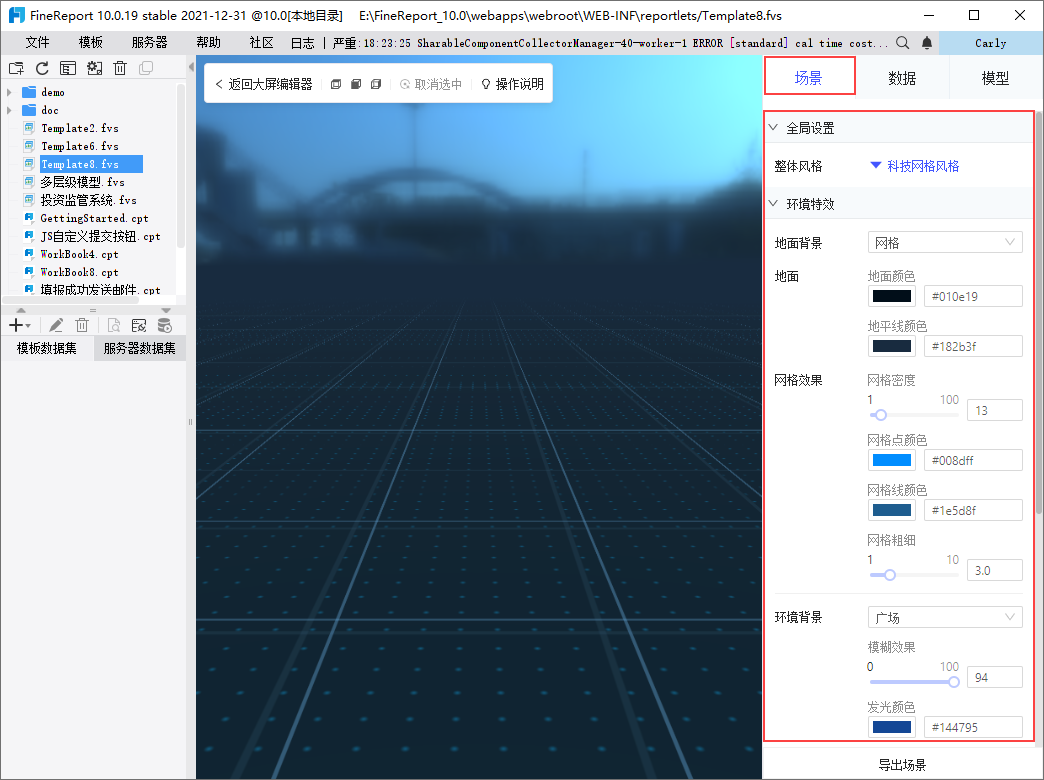Open the gear settings icon in file toolbar
This screenshot has height=780, width=1044.
click(94, 68)
